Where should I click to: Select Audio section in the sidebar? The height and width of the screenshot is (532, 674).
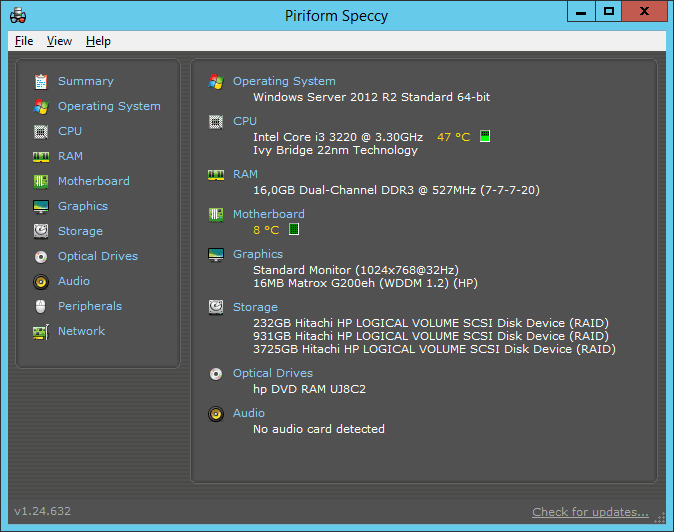tap(74, 281)
